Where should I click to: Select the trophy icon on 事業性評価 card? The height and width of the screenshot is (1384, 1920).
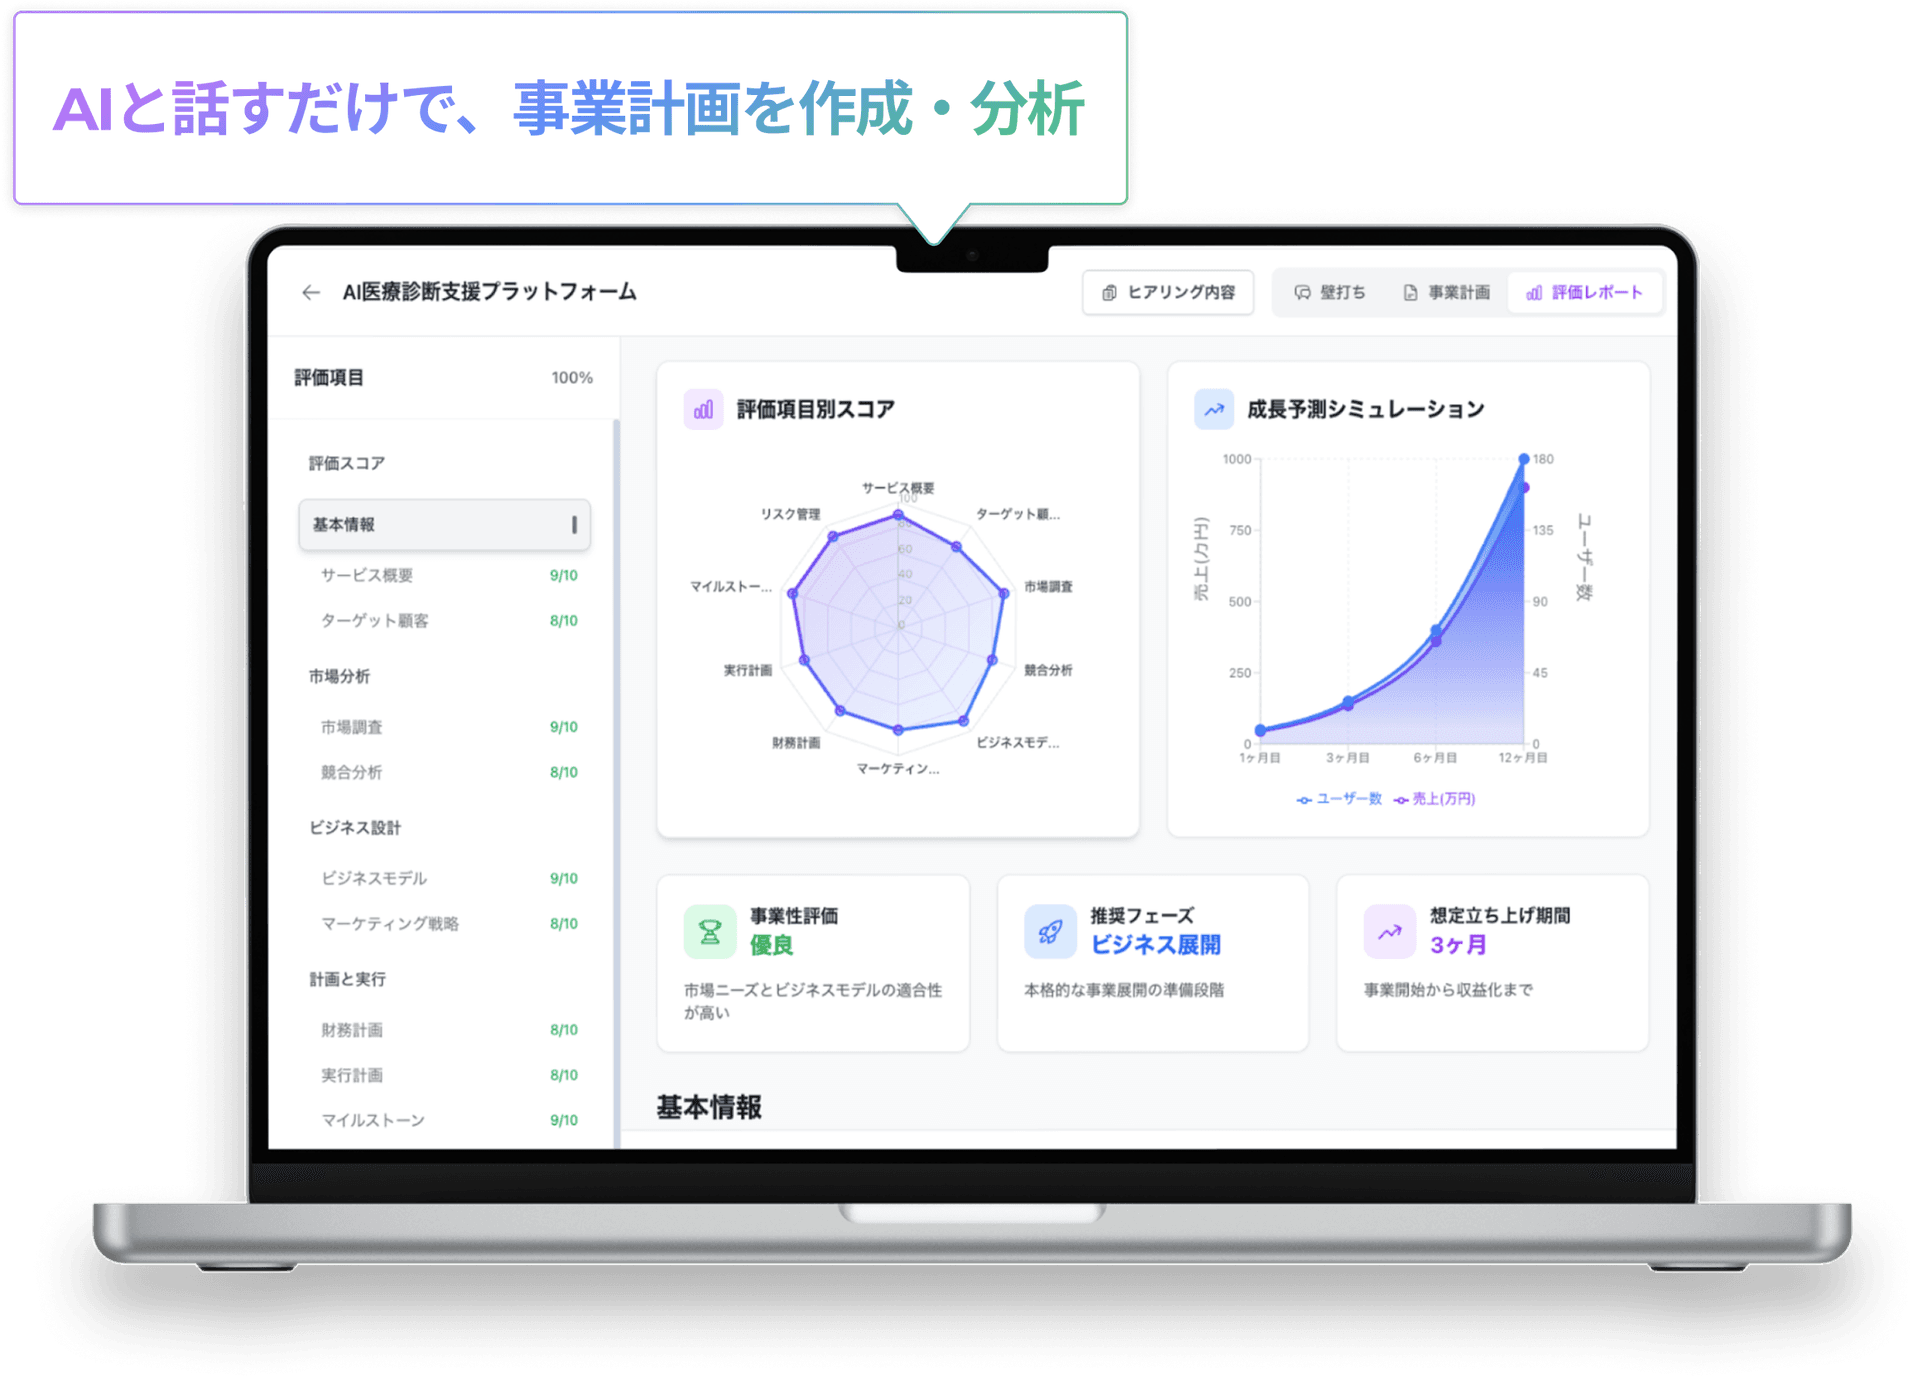click(709, 931)
